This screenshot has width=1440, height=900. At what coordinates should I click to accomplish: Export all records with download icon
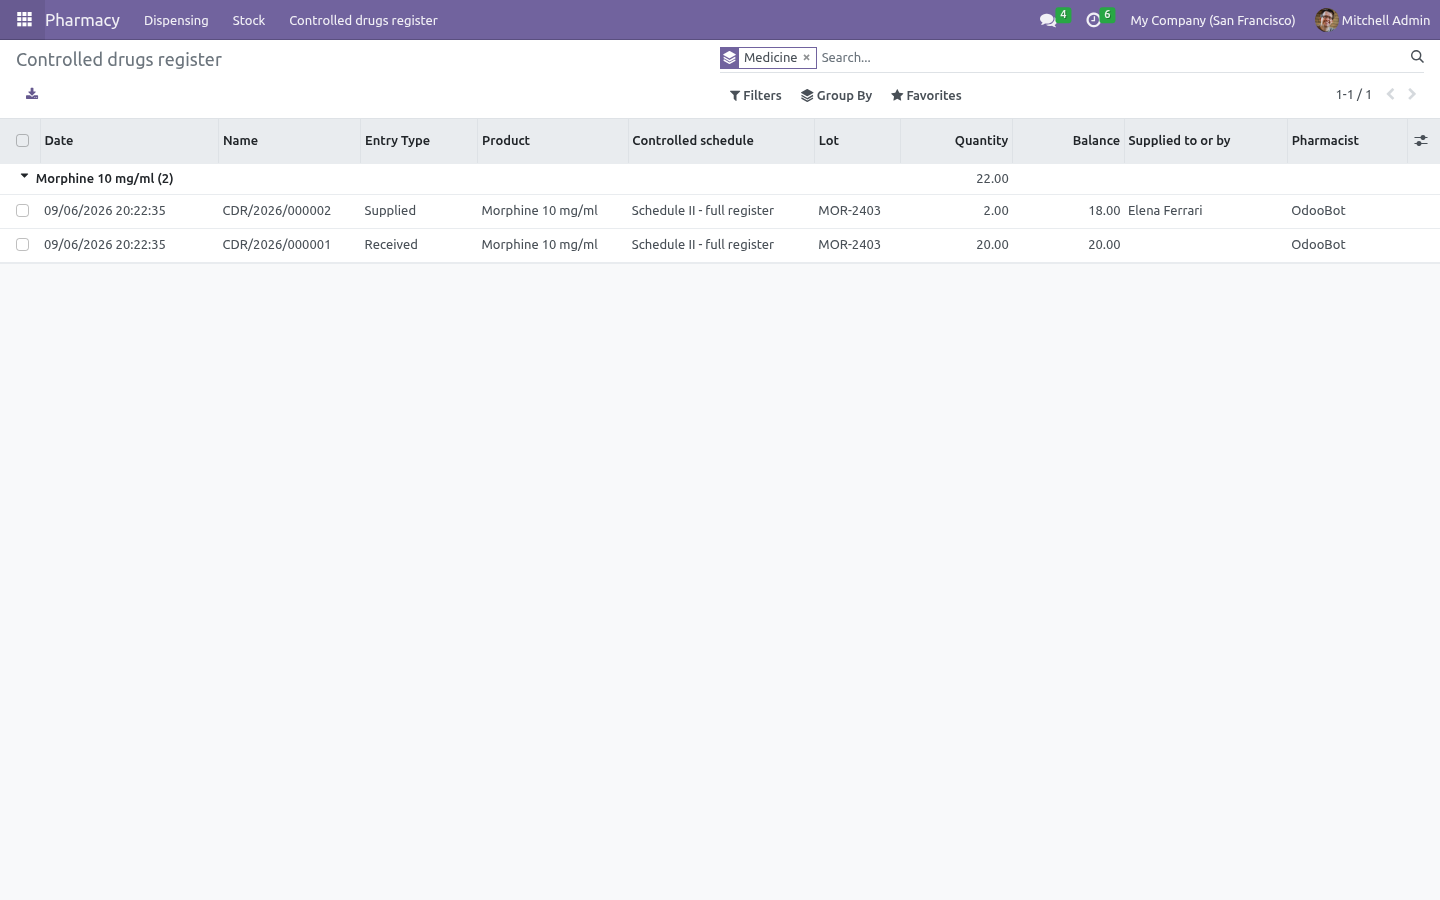32,94
